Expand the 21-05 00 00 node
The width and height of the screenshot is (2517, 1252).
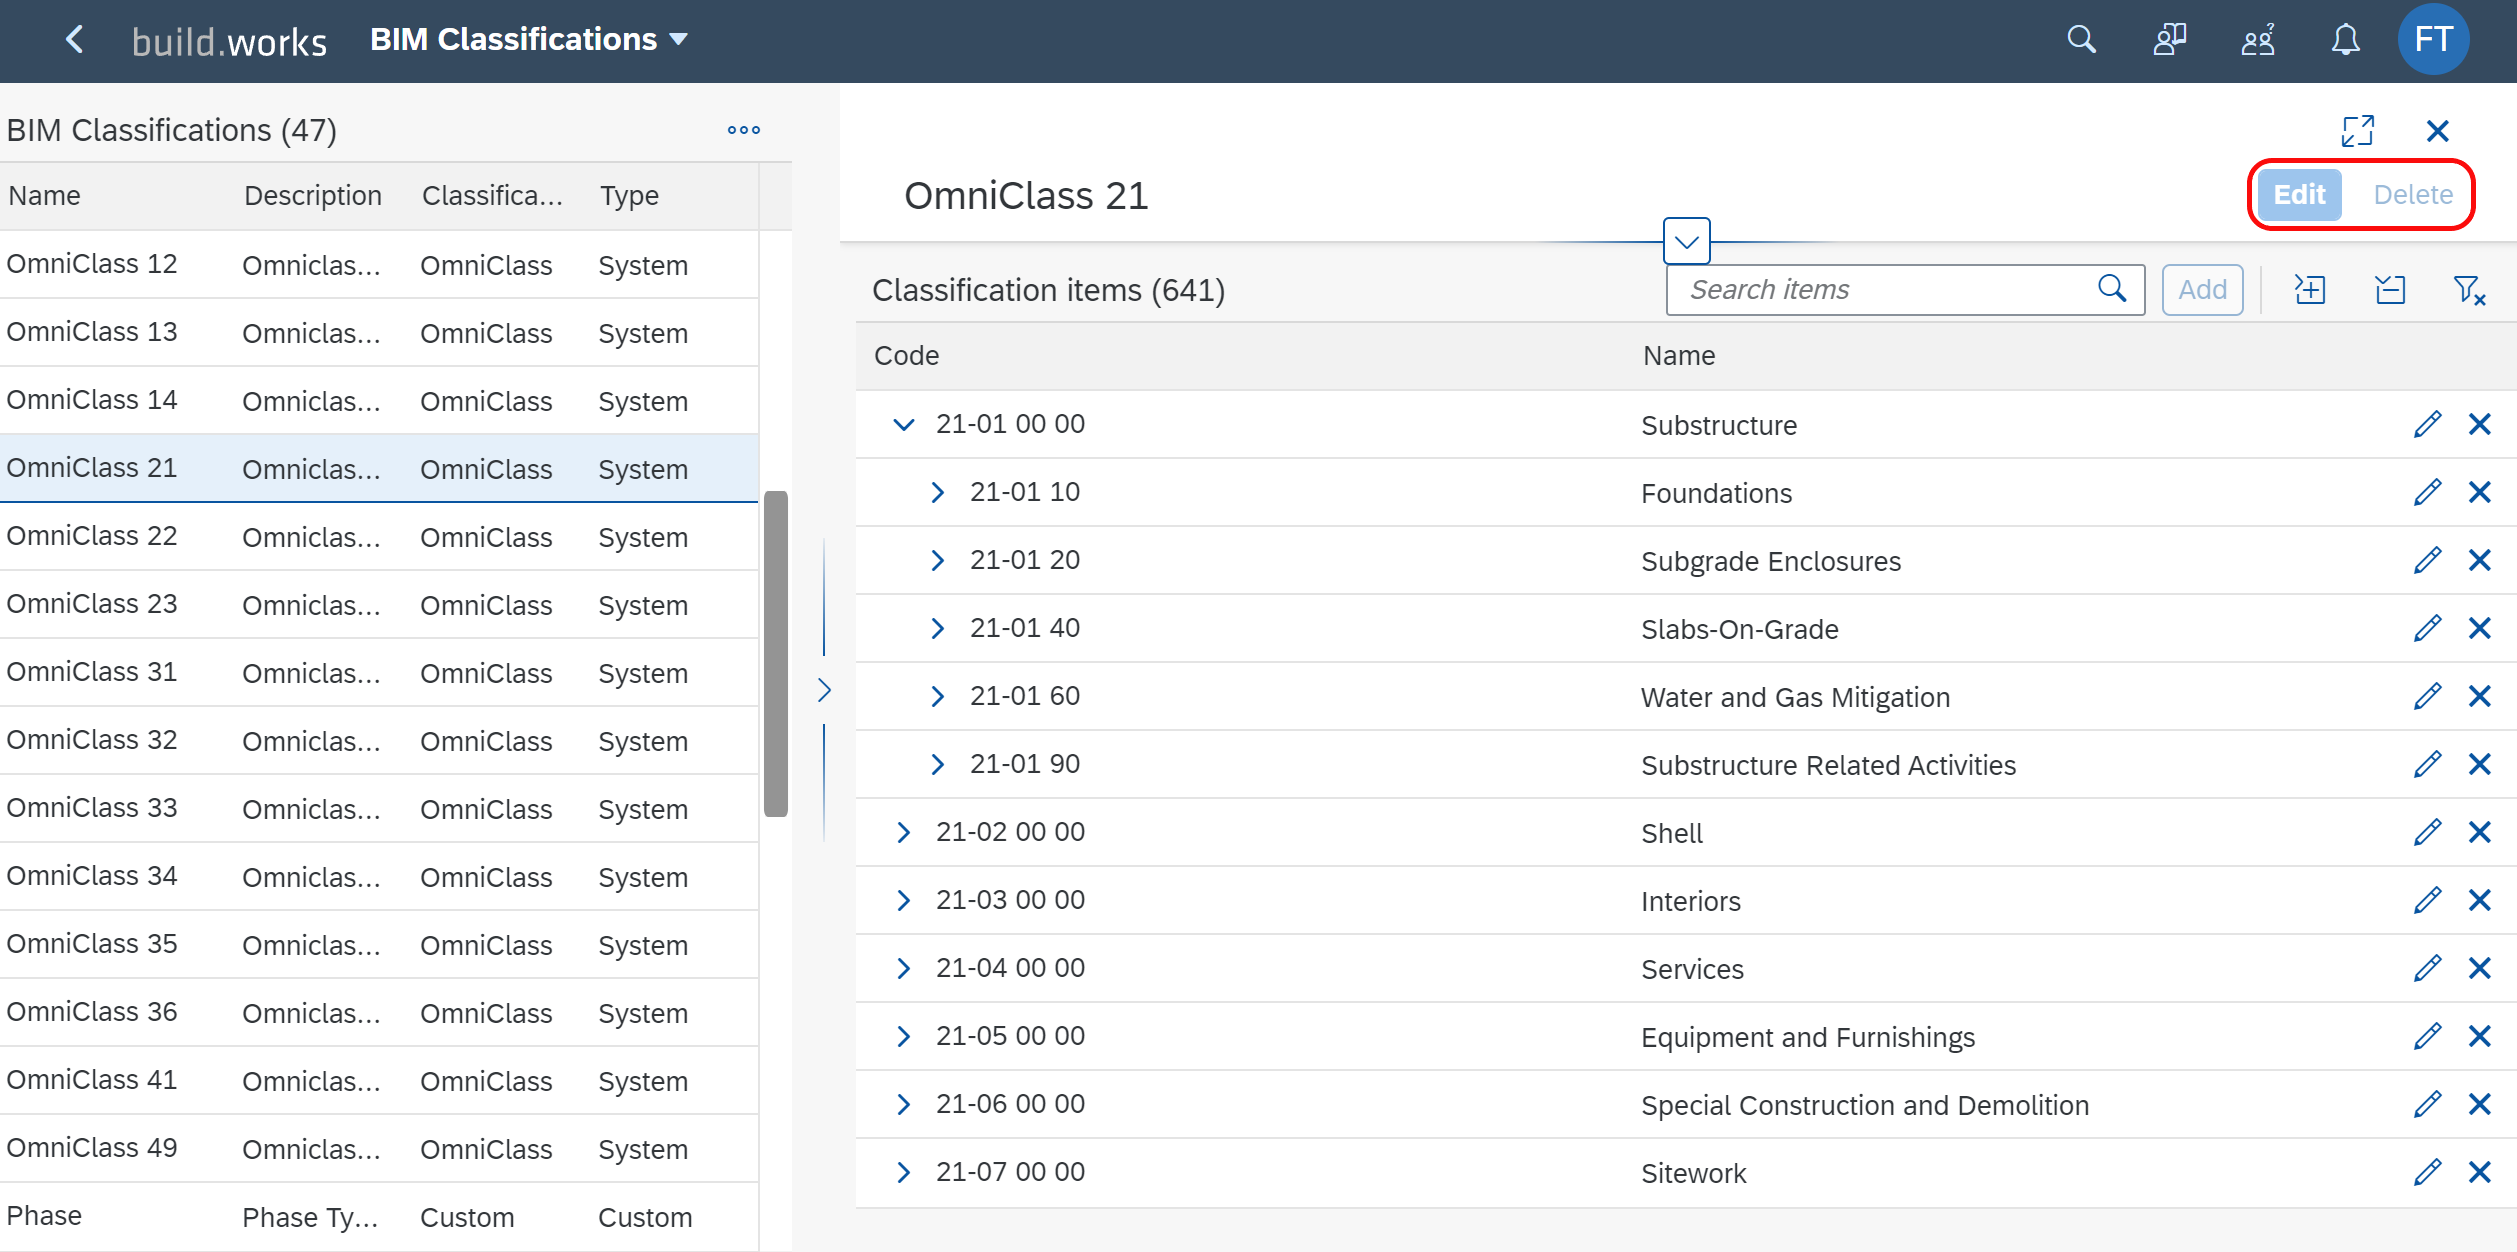tap(903, 1036)
